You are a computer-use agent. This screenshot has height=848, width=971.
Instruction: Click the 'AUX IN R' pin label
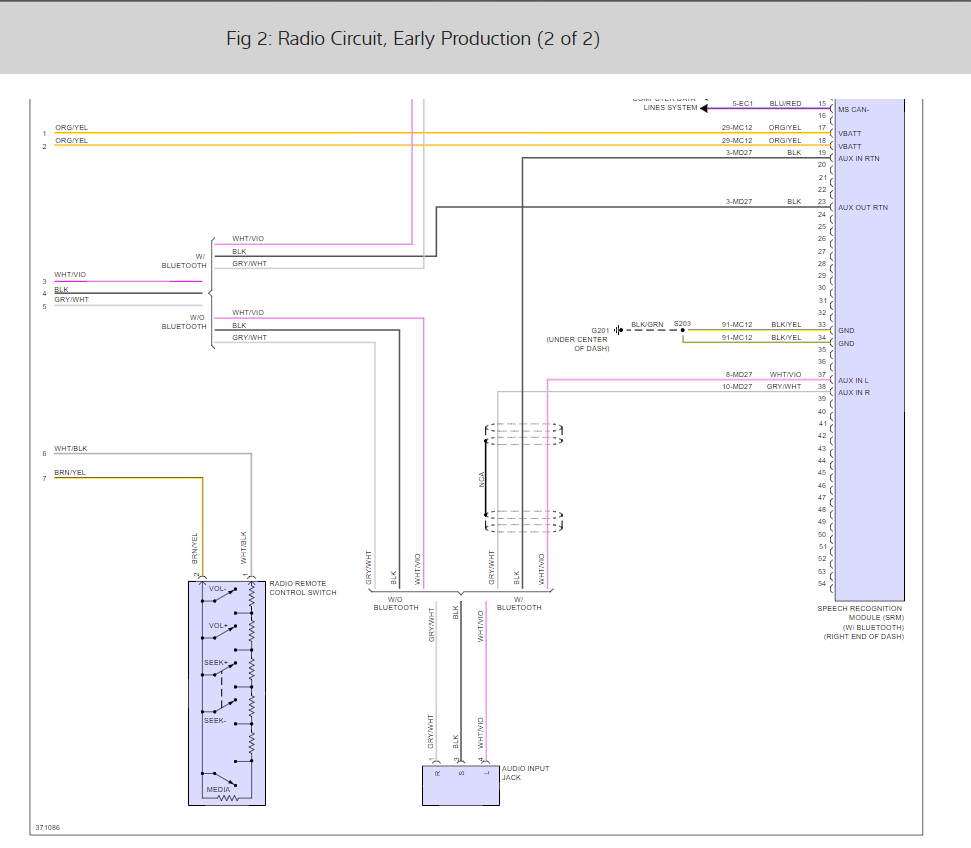[x=853, y=393]
